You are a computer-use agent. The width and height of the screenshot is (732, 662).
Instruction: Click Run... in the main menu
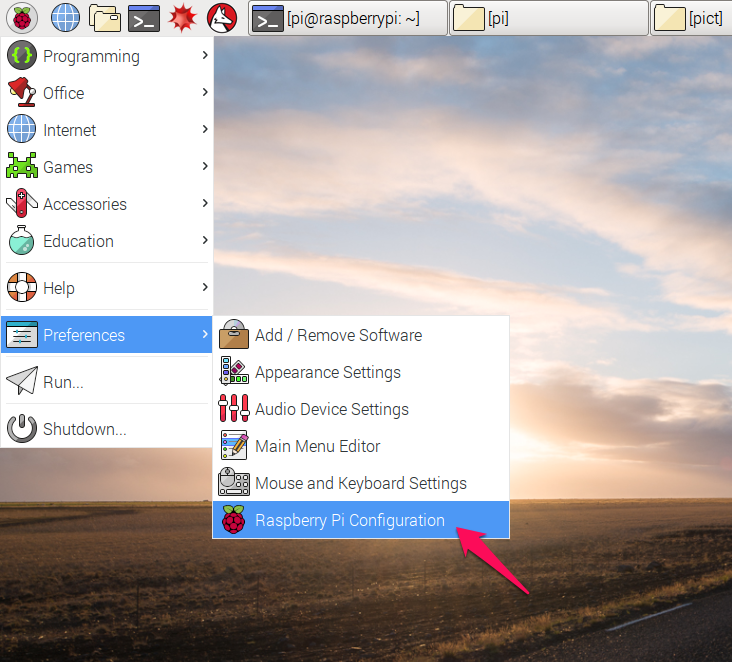pos(63,382)
